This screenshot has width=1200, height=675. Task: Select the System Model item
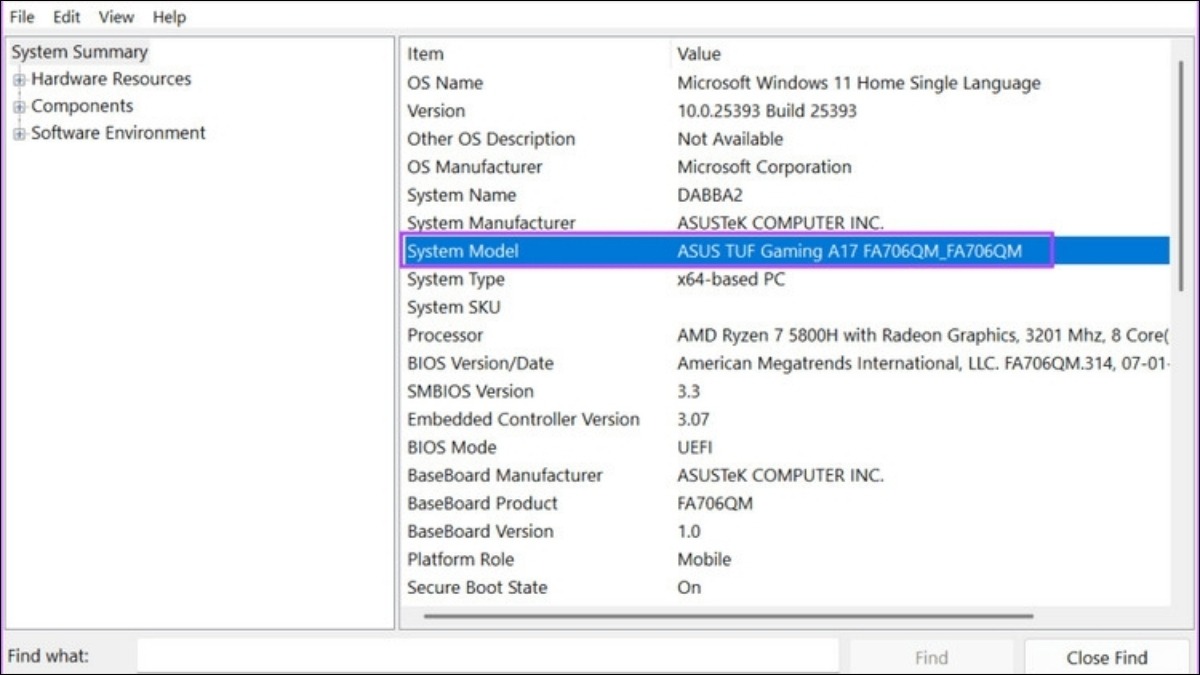tap(463, 251)
